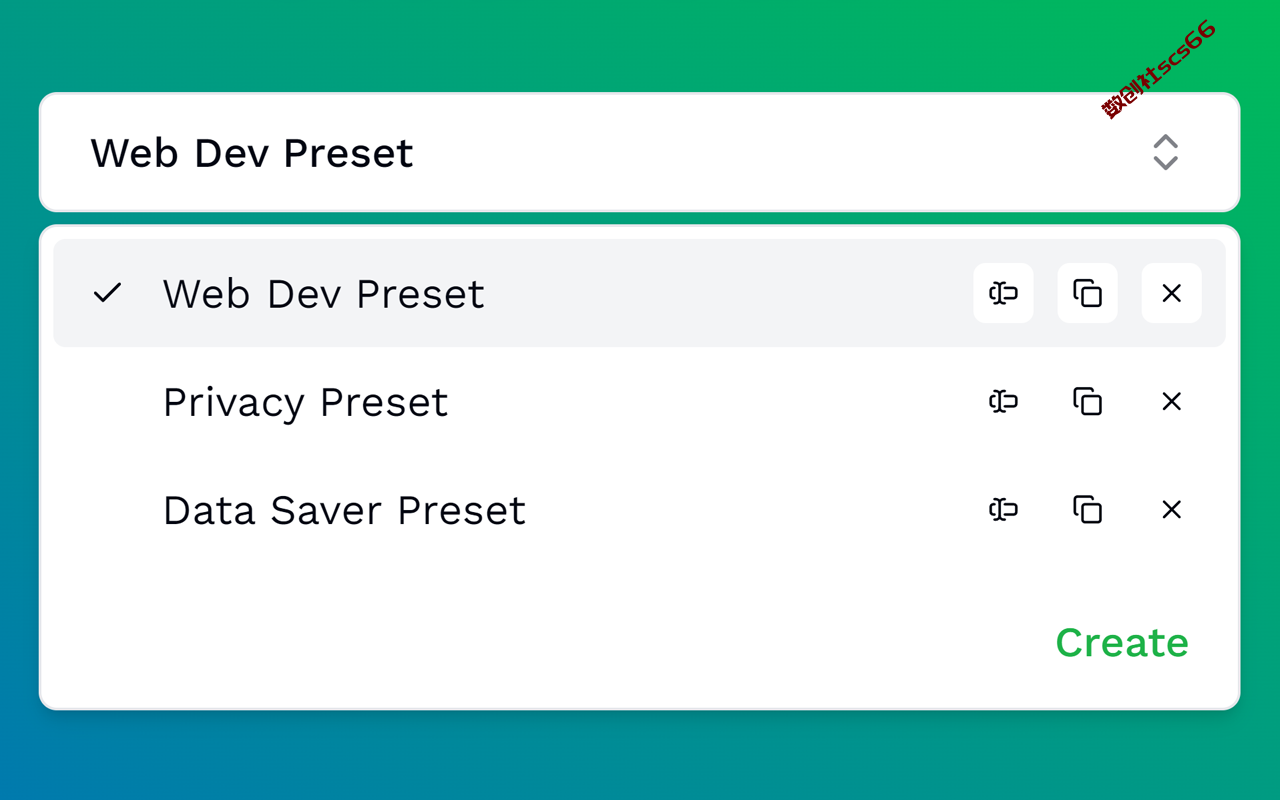1280x800 pixels.
Task: Duplicate the Data Saver Preset
Action: point(1087,509)
